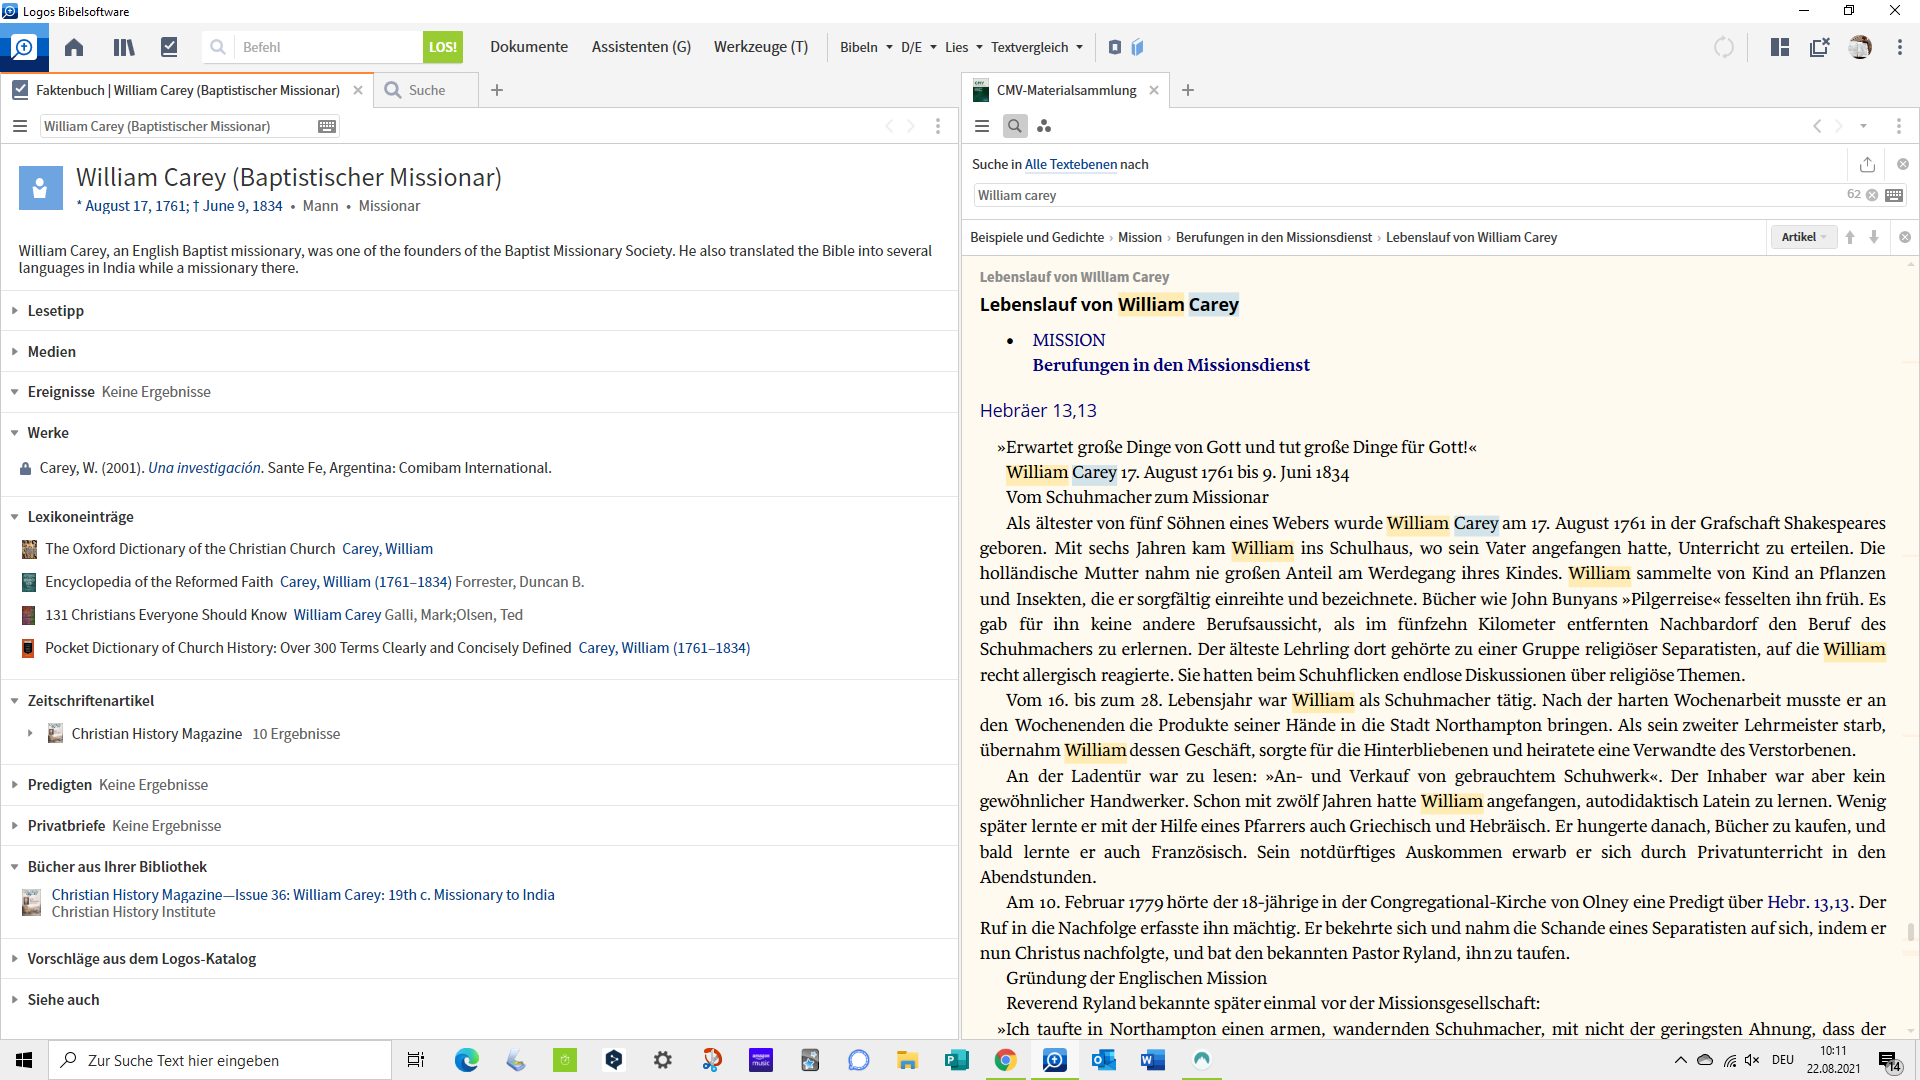Follow the Hebr. 13,13 reference link
The width and height of the screenshot is (1920, 1080).
1808,902
